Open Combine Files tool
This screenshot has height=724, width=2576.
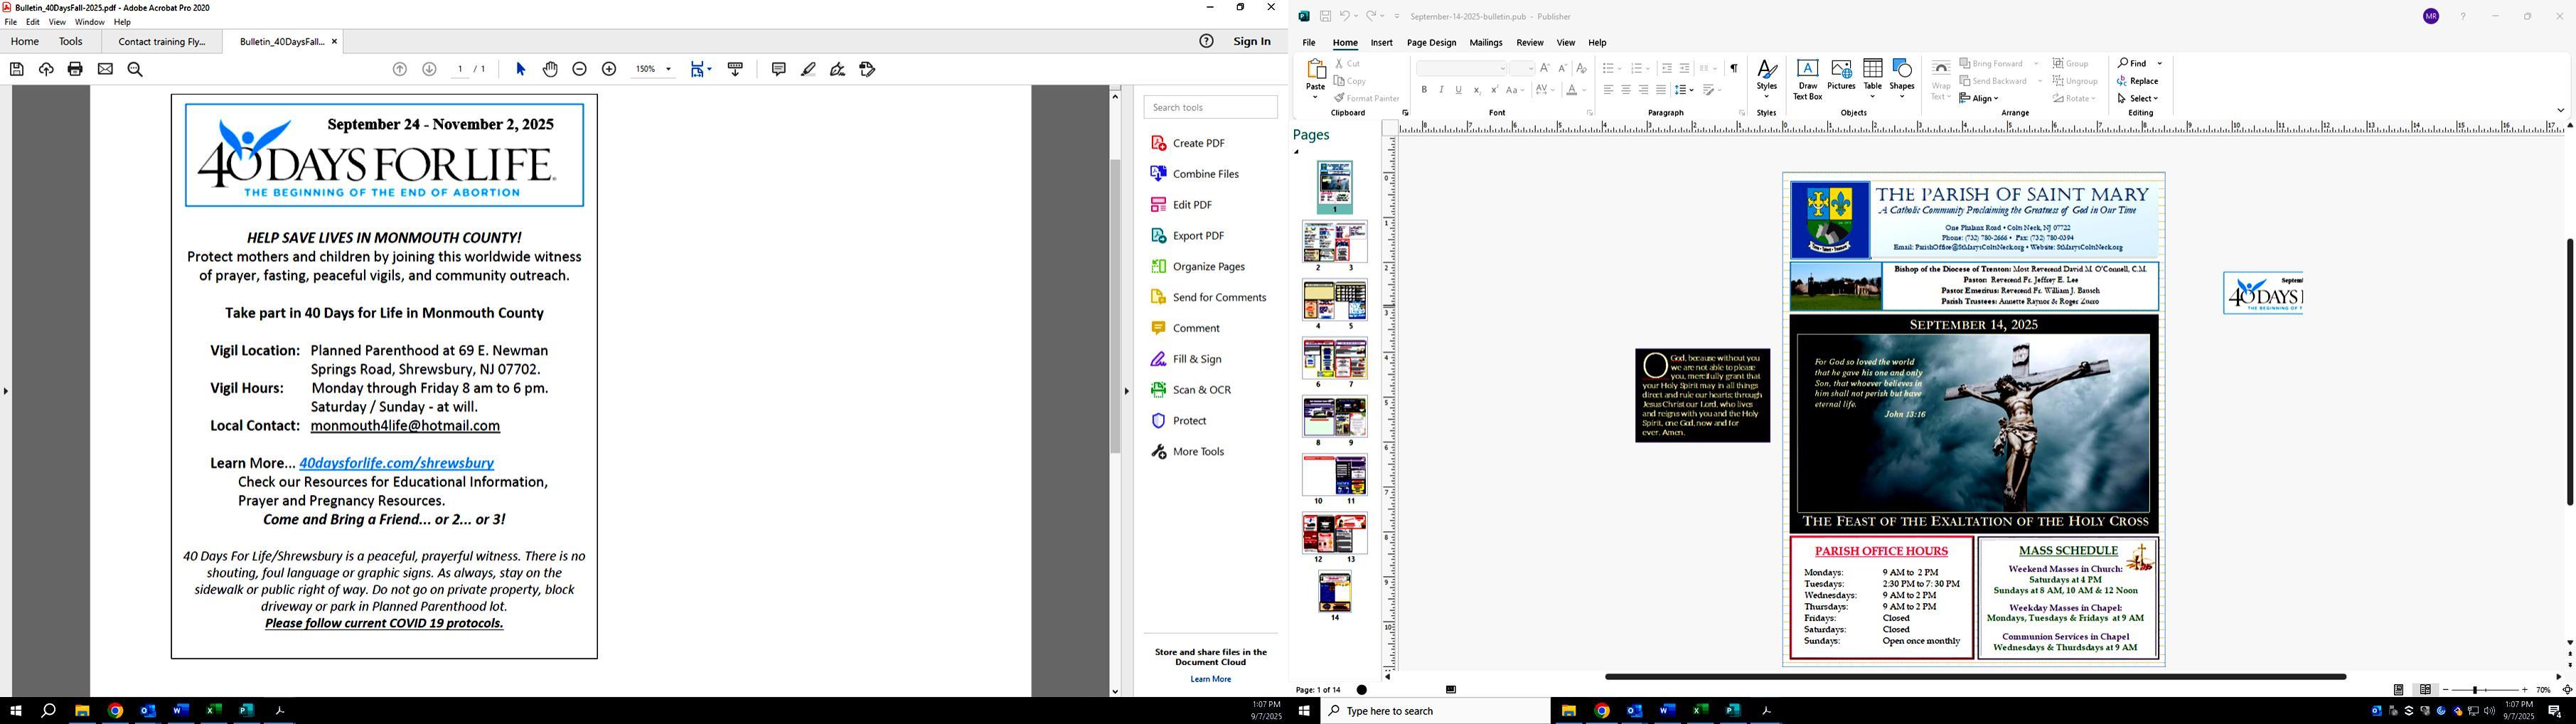(1195, 174)
